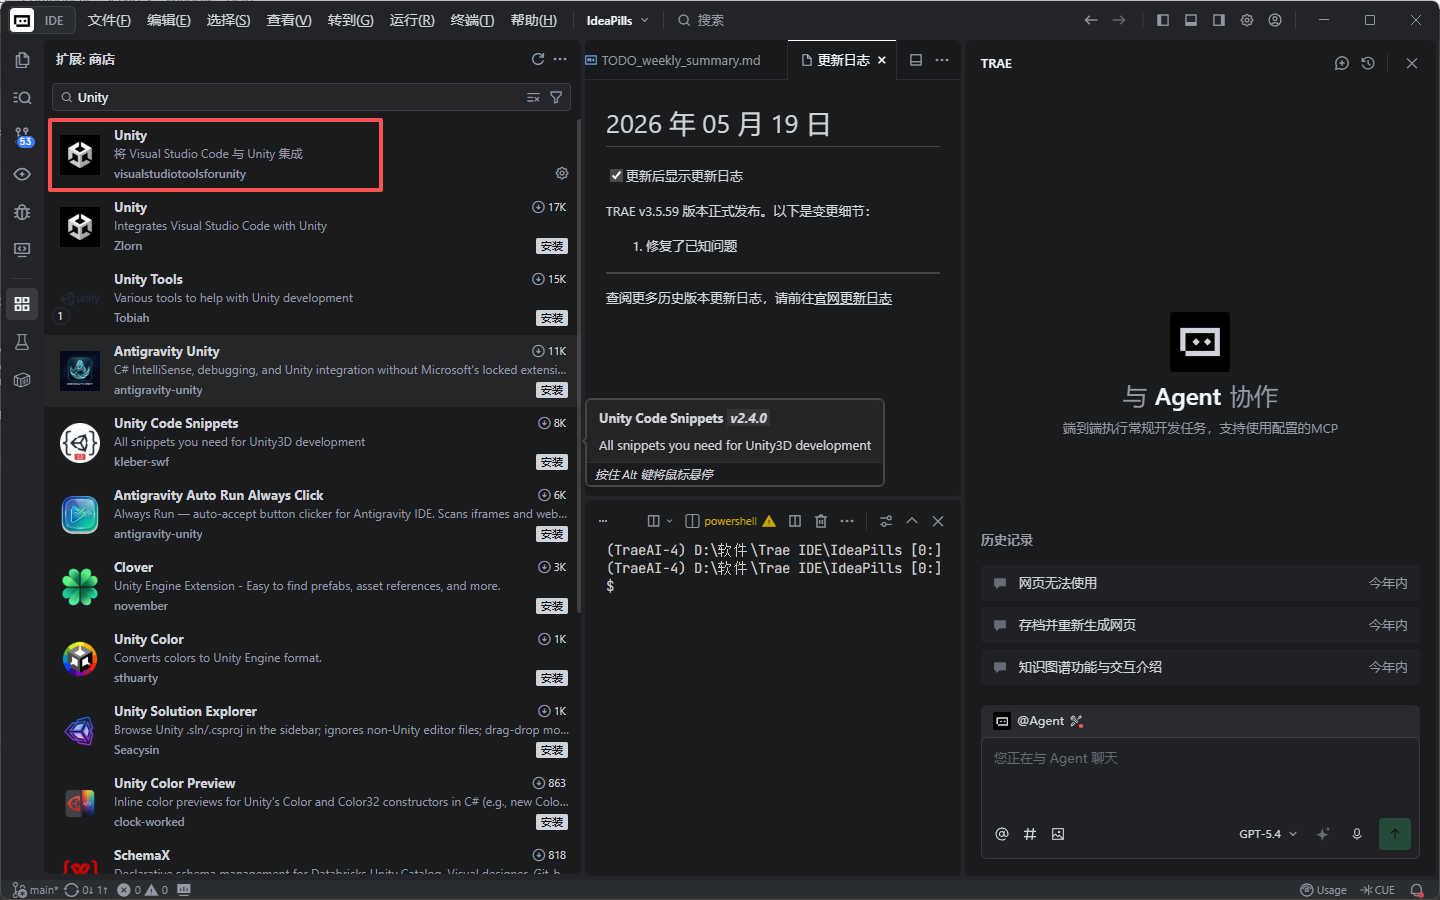This screenshot has height=900, width=1440.
Task: Open history conversation 网页无法使用
Action: [x=1200, y=583]
